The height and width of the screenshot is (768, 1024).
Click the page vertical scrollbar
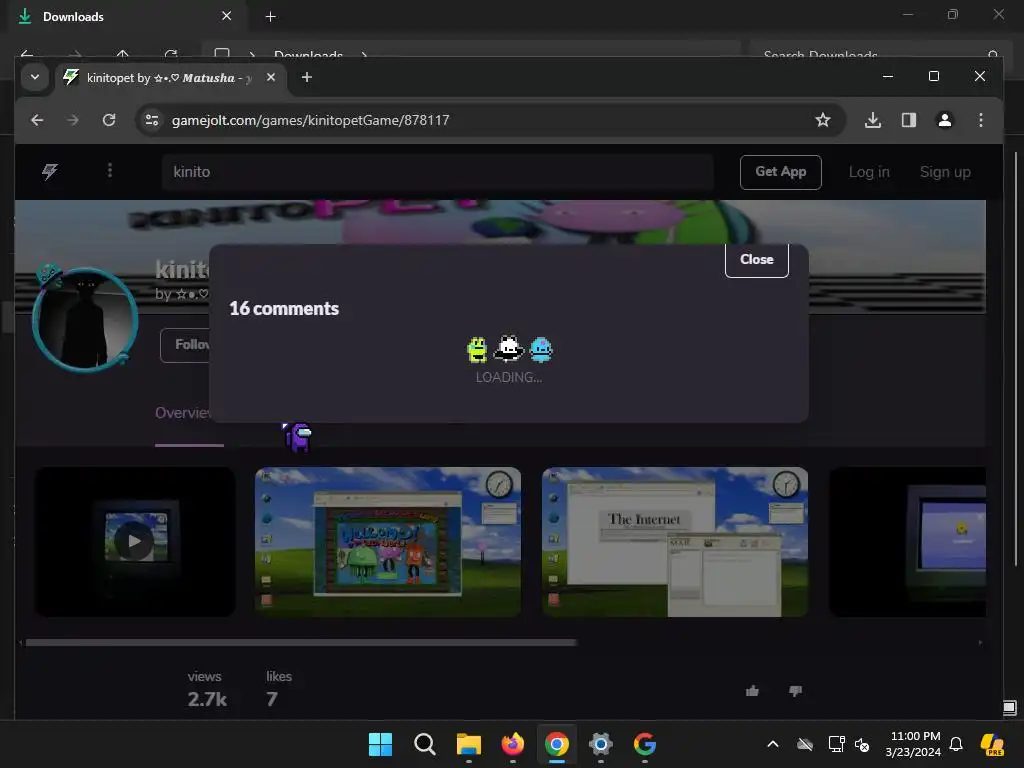coord(1015,359)
